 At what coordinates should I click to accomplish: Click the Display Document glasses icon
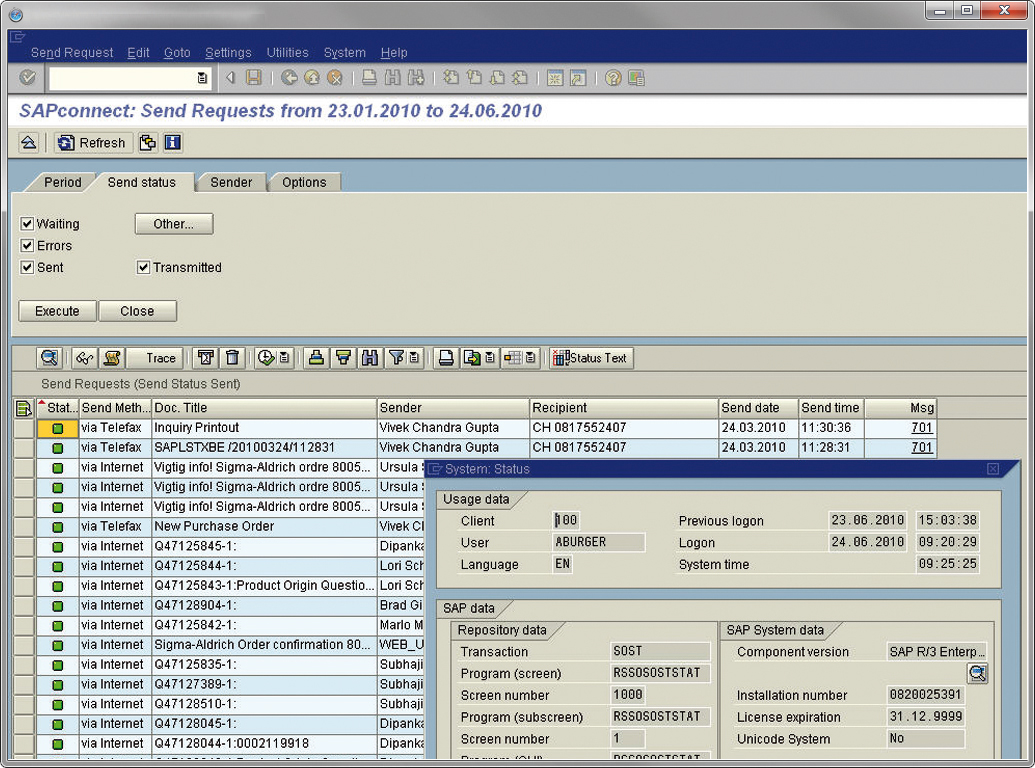pos(84,358)
